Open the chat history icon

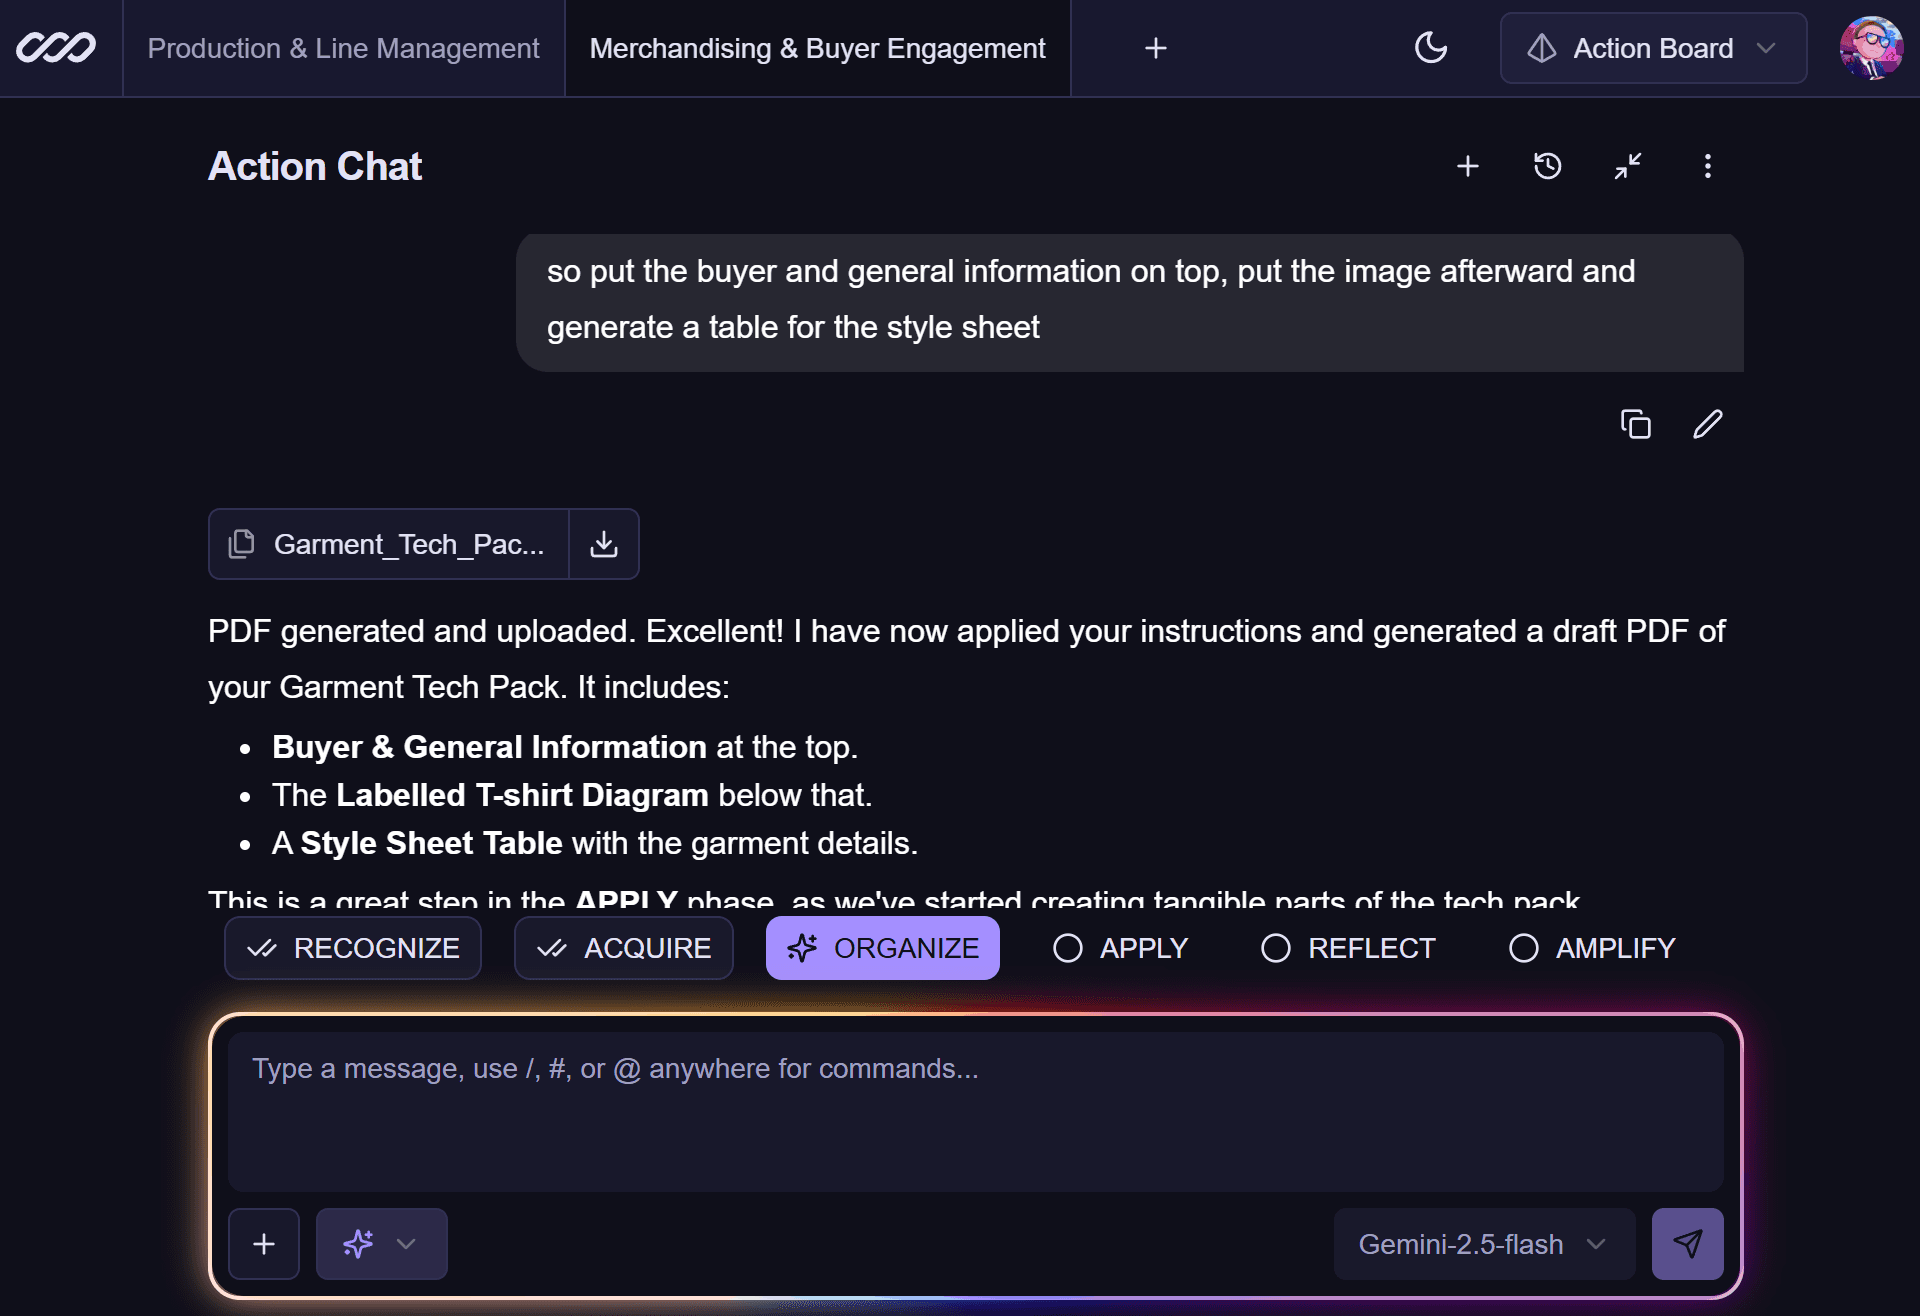coord(1547,166)
